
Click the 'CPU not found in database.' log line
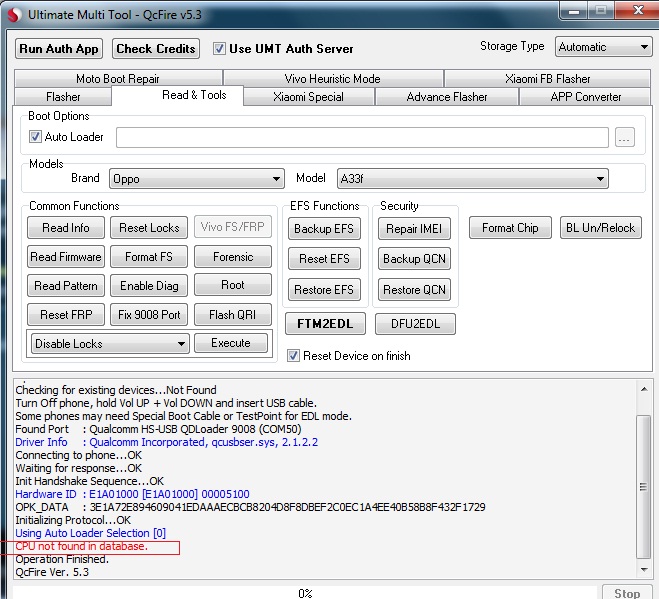pos(82,546)
